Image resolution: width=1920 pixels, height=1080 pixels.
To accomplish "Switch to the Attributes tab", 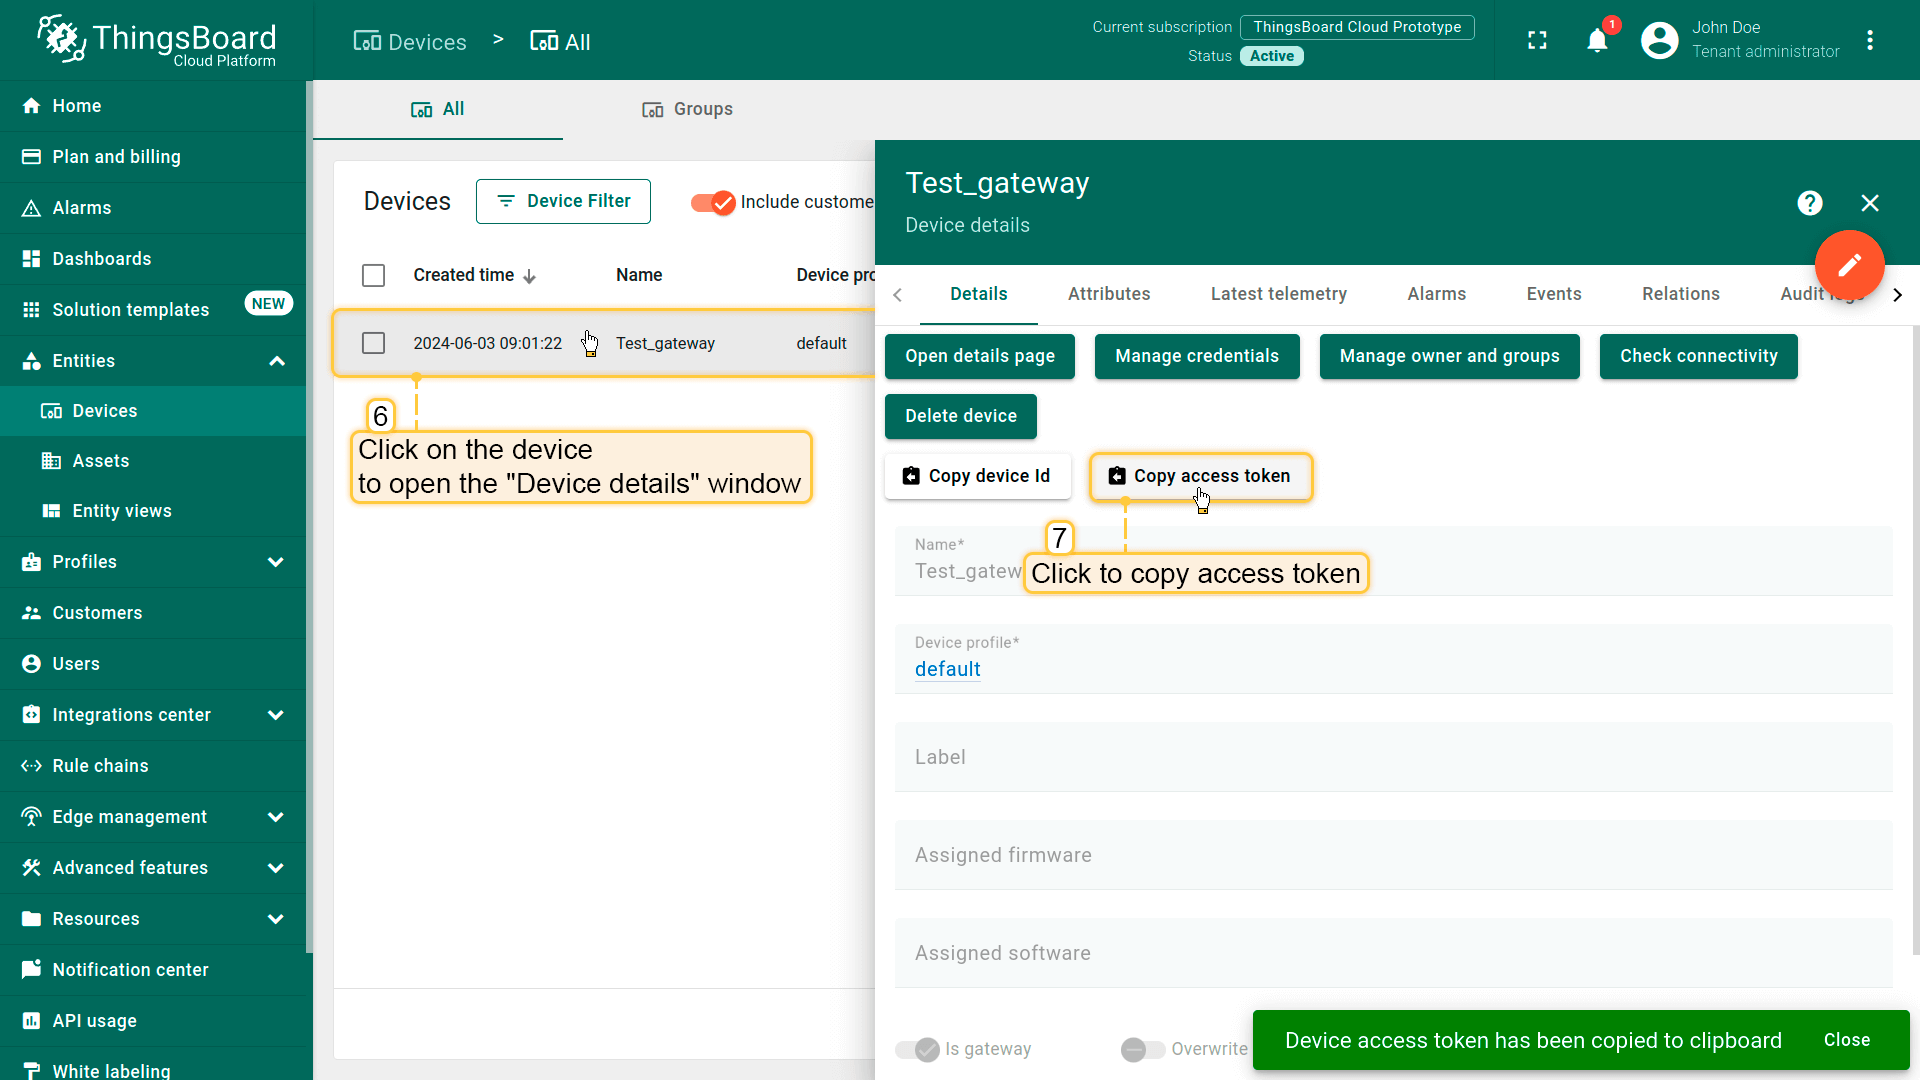I will pos(1109,294).
